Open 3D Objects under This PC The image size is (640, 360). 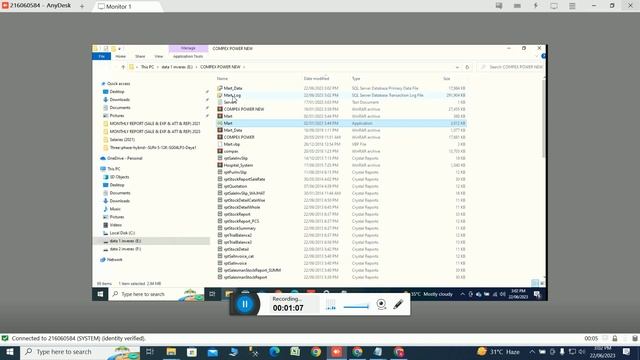(x=119, y=177)
